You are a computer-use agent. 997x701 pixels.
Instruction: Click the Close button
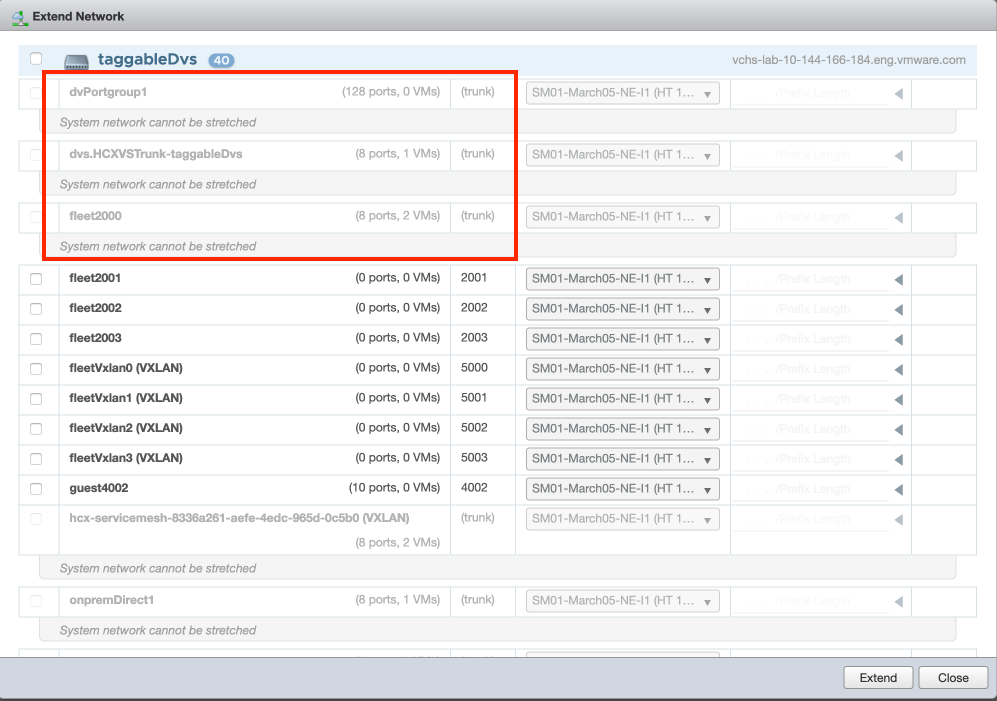(x=952, y=677)
